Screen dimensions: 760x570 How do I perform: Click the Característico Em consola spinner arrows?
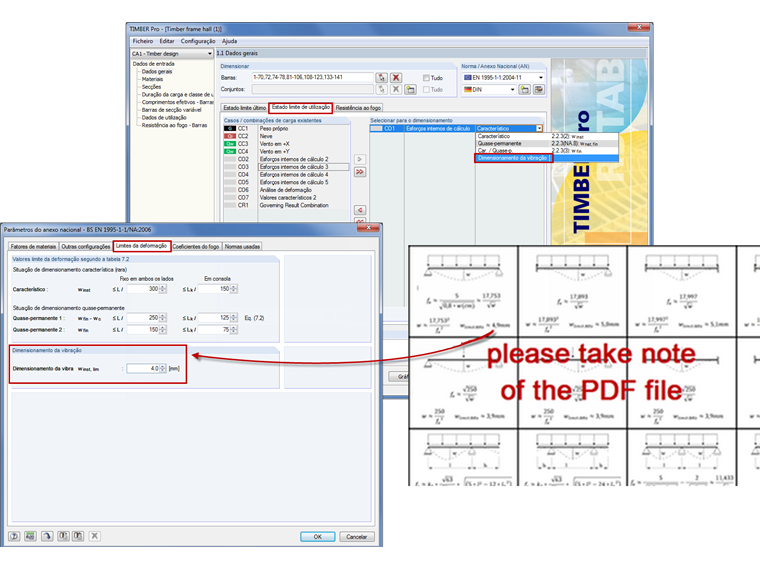coord(234,289)
